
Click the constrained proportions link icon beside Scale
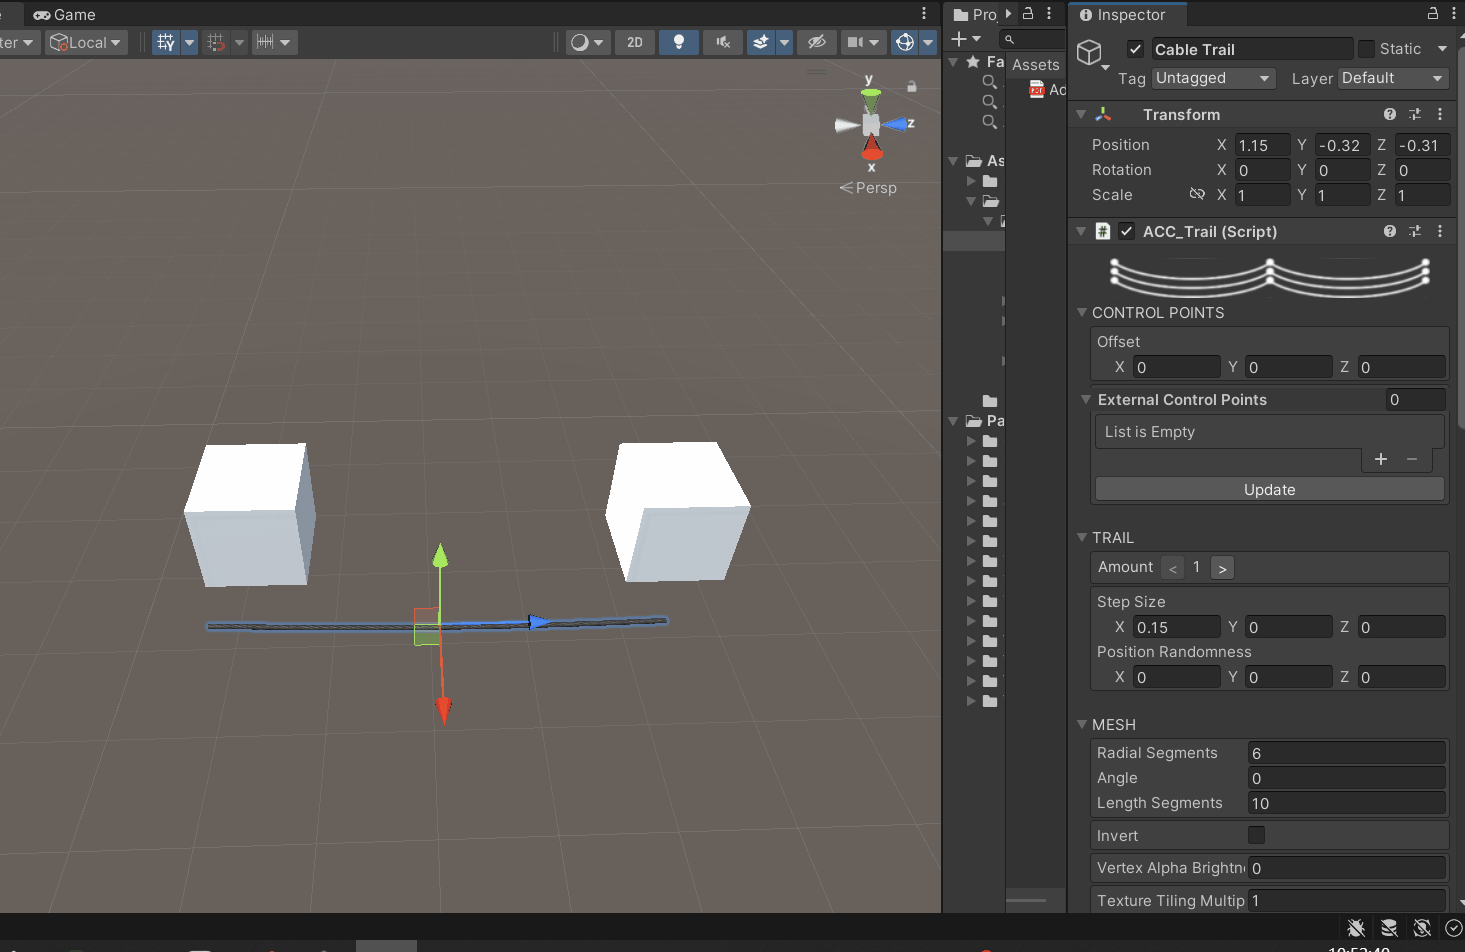1196,195
